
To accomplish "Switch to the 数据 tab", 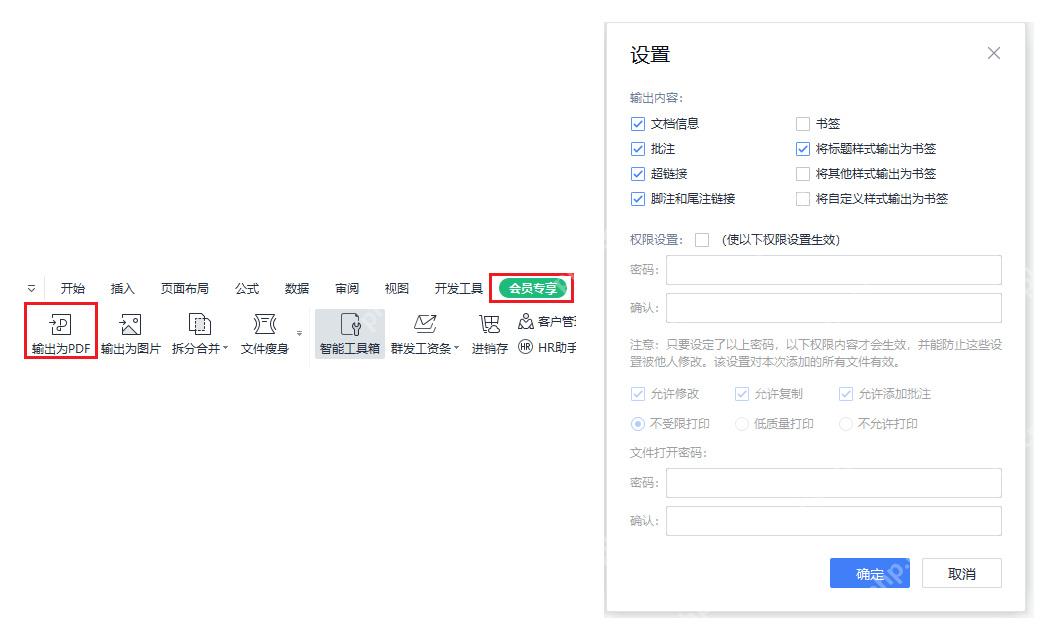I will [x=297, y=288].
